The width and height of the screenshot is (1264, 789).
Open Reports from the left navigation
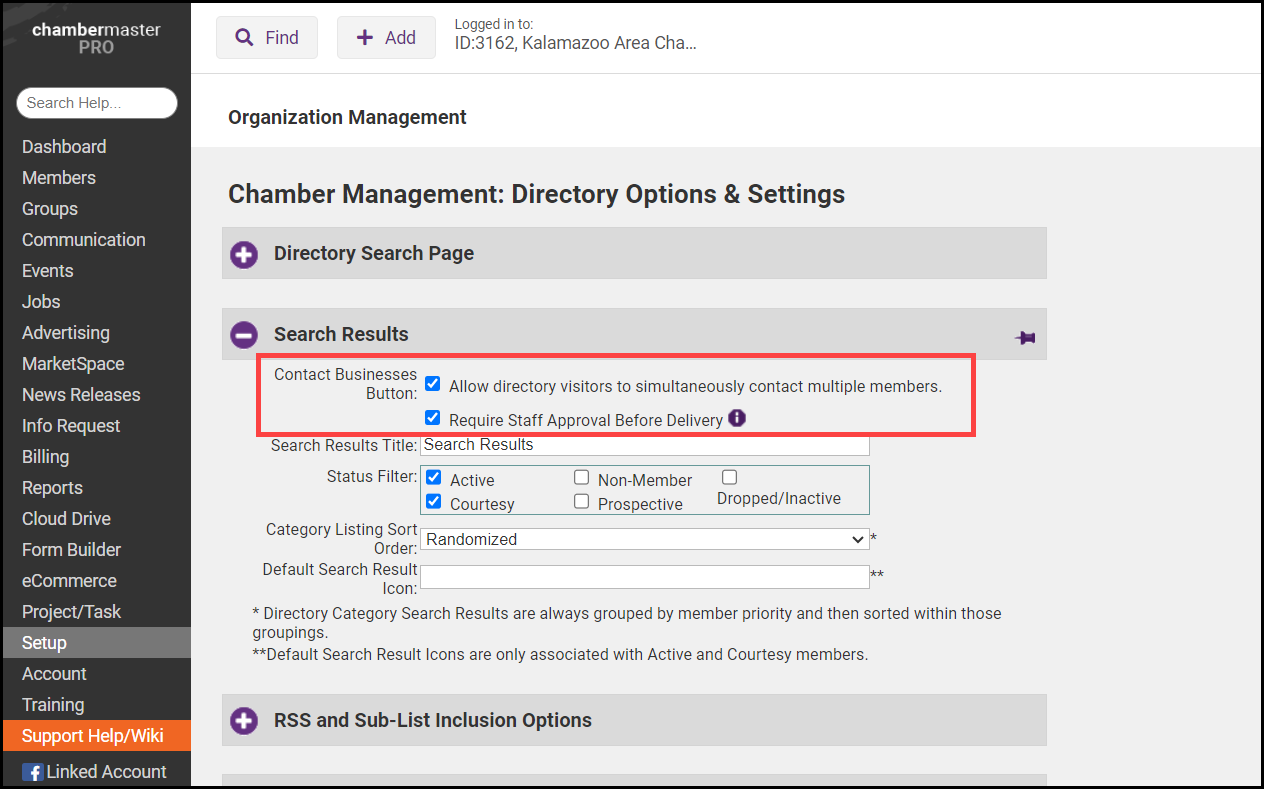52,488
